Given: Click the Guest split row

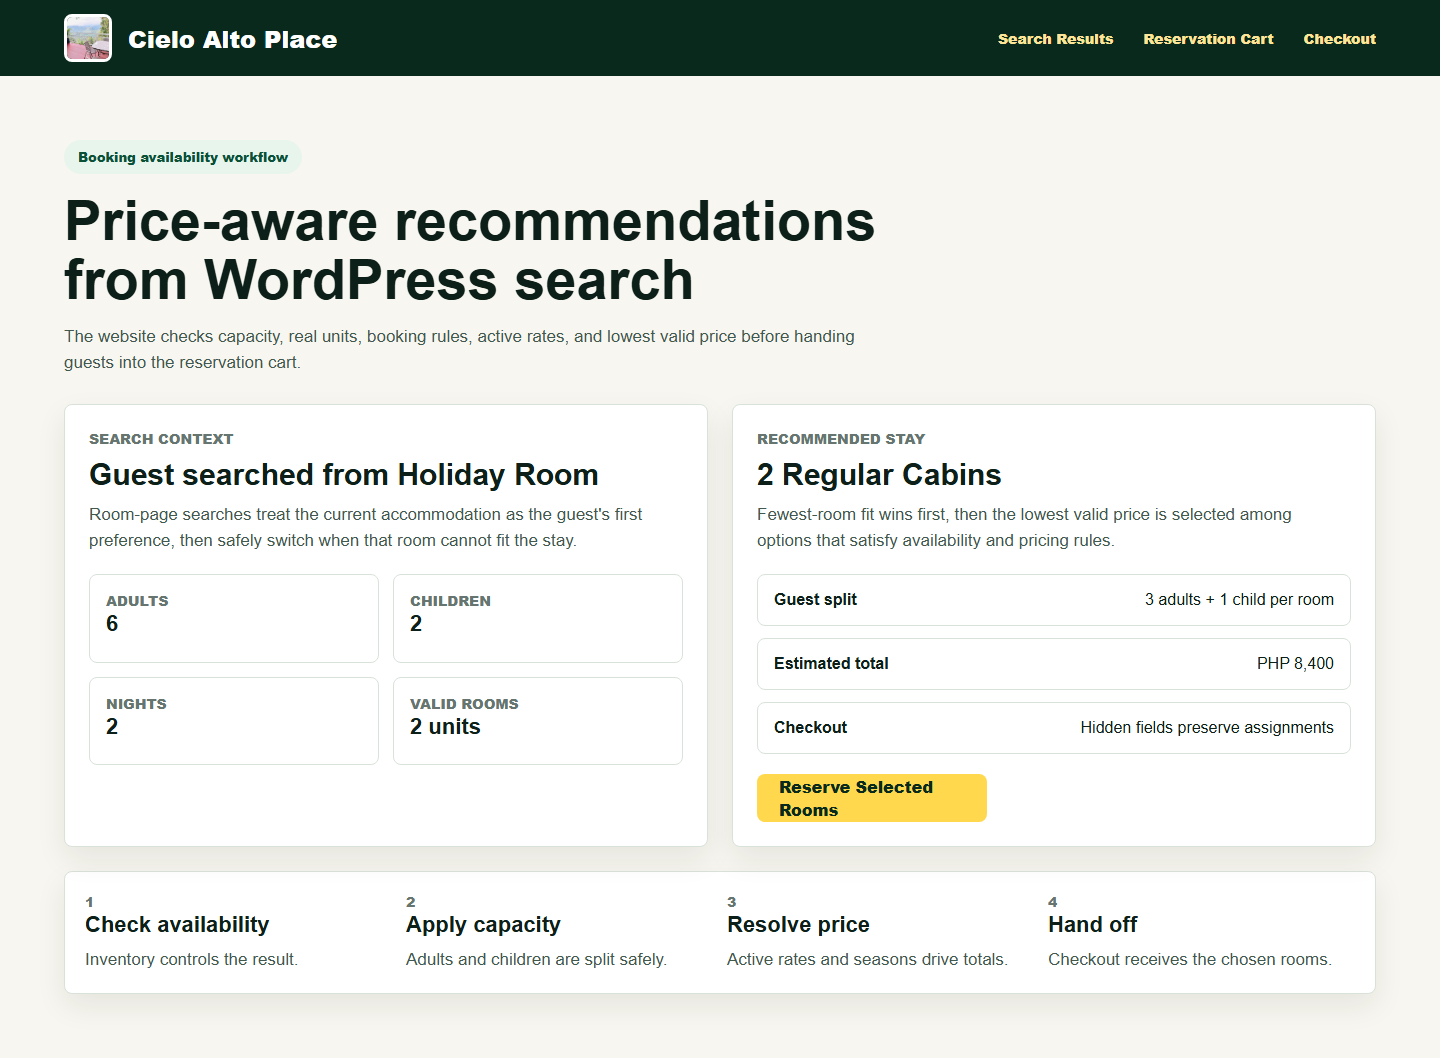Looking at the screenshot, I should (x=1054, y=600).
